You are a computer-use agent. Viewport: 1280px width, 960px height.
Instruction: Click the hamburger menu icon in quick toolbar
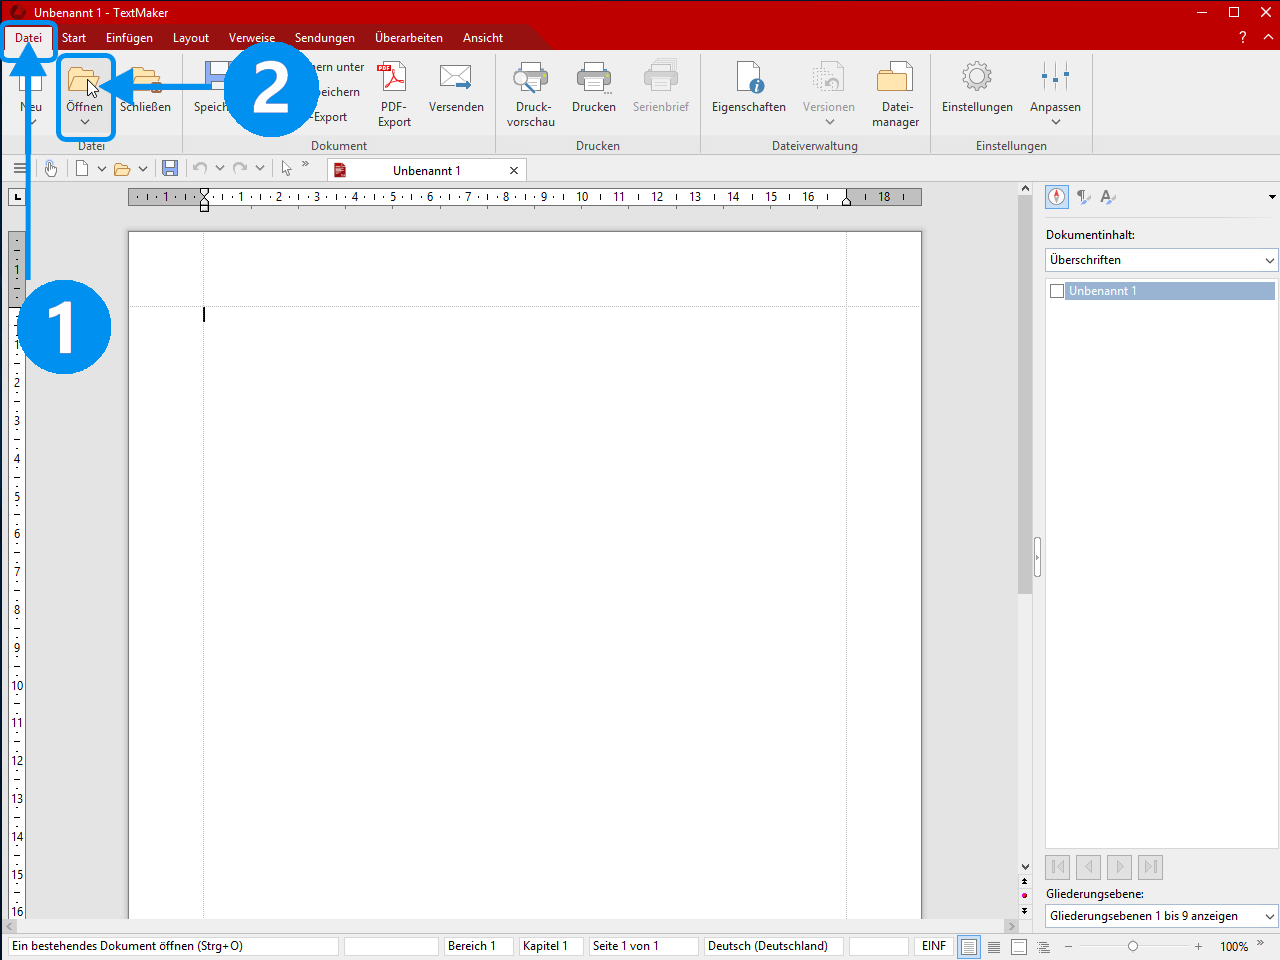(20, 168)
